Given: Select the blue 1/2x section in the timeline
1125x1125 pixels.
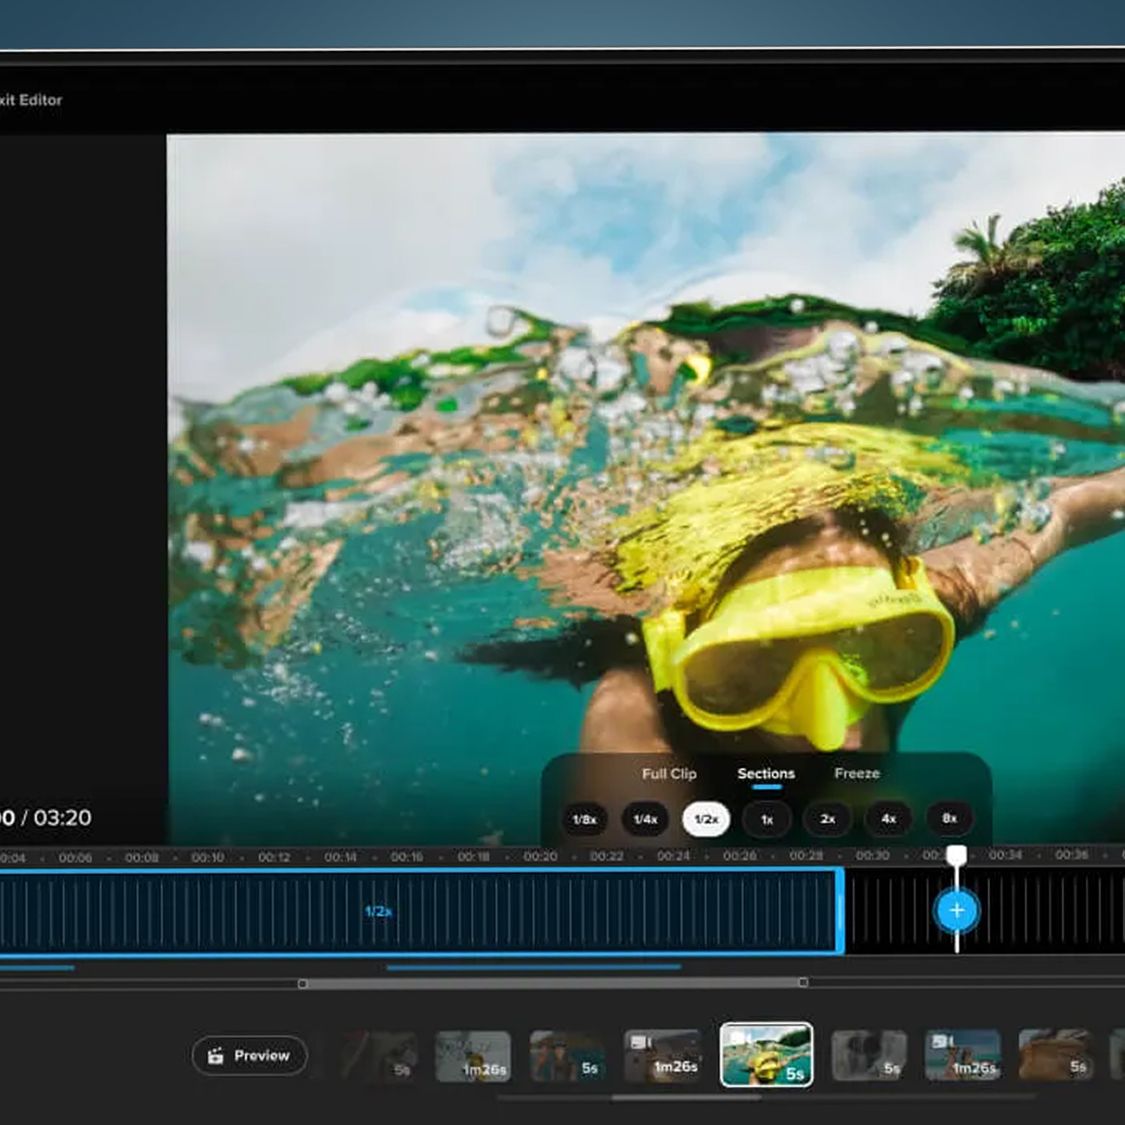Looking at the screenshot, I should pos(378,911).
